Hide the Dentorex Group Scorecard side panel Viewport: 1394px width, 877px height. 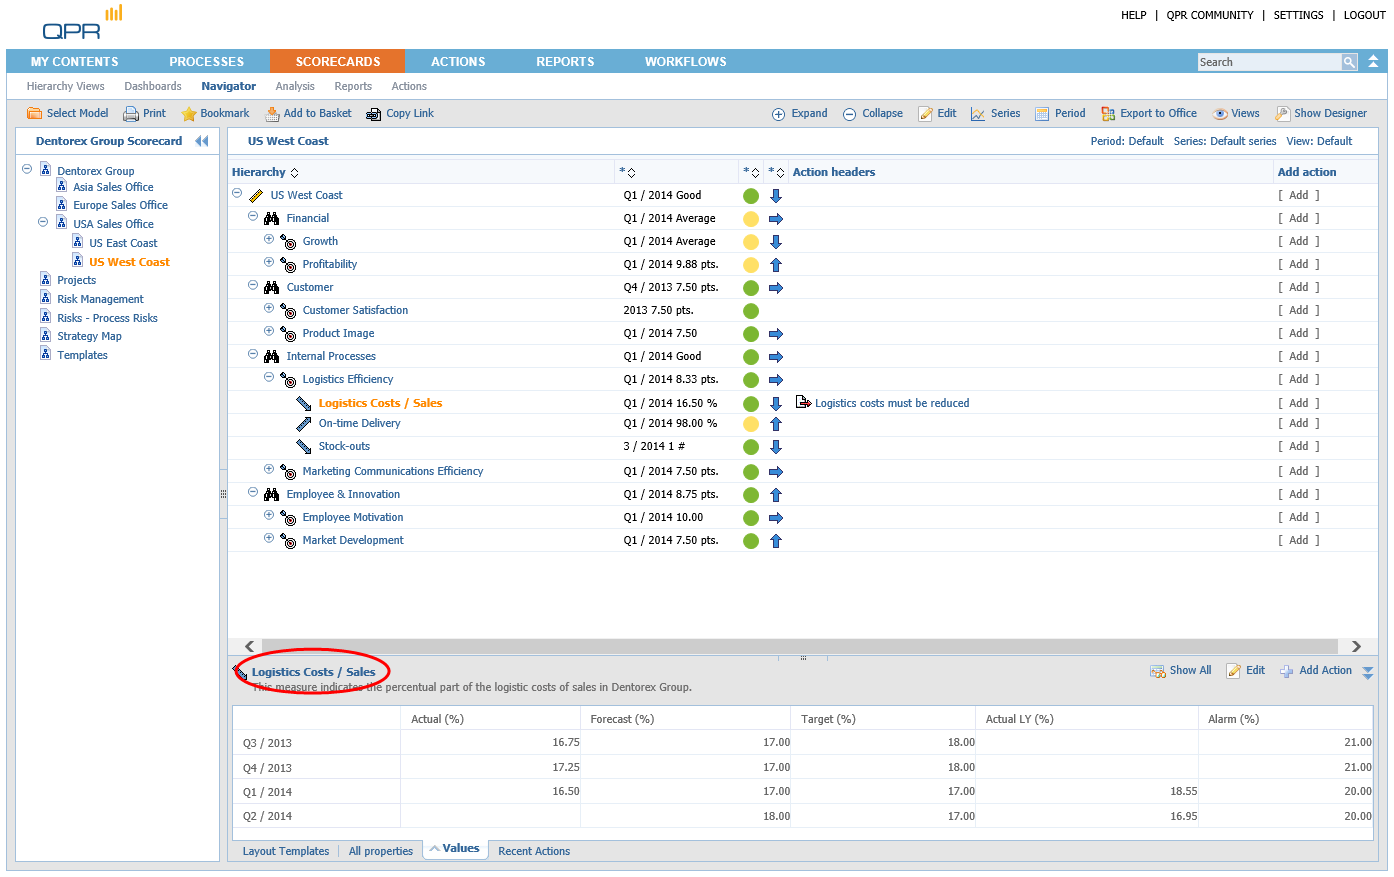tap(202, 141)
